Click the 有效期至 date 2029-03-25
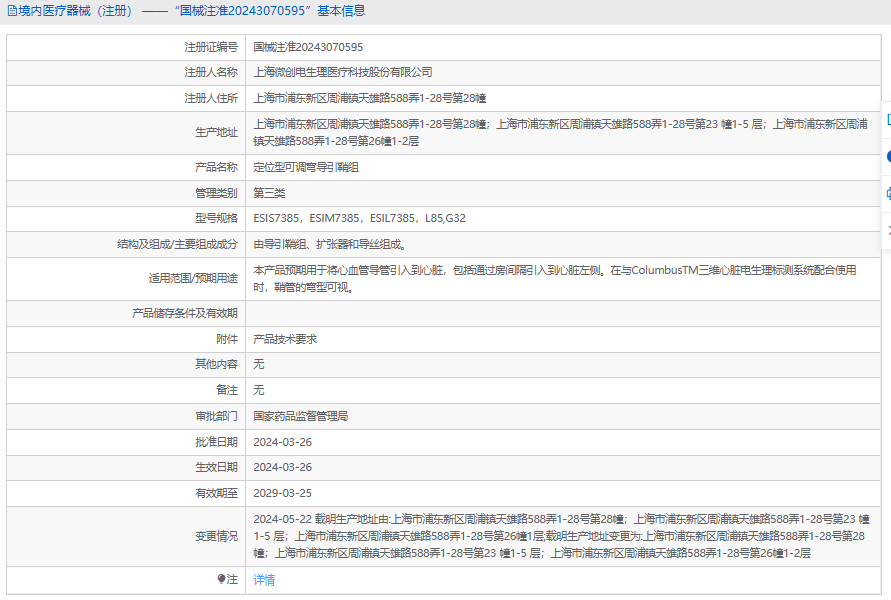This screenshot has width=891, height=600. pos(282,493)
